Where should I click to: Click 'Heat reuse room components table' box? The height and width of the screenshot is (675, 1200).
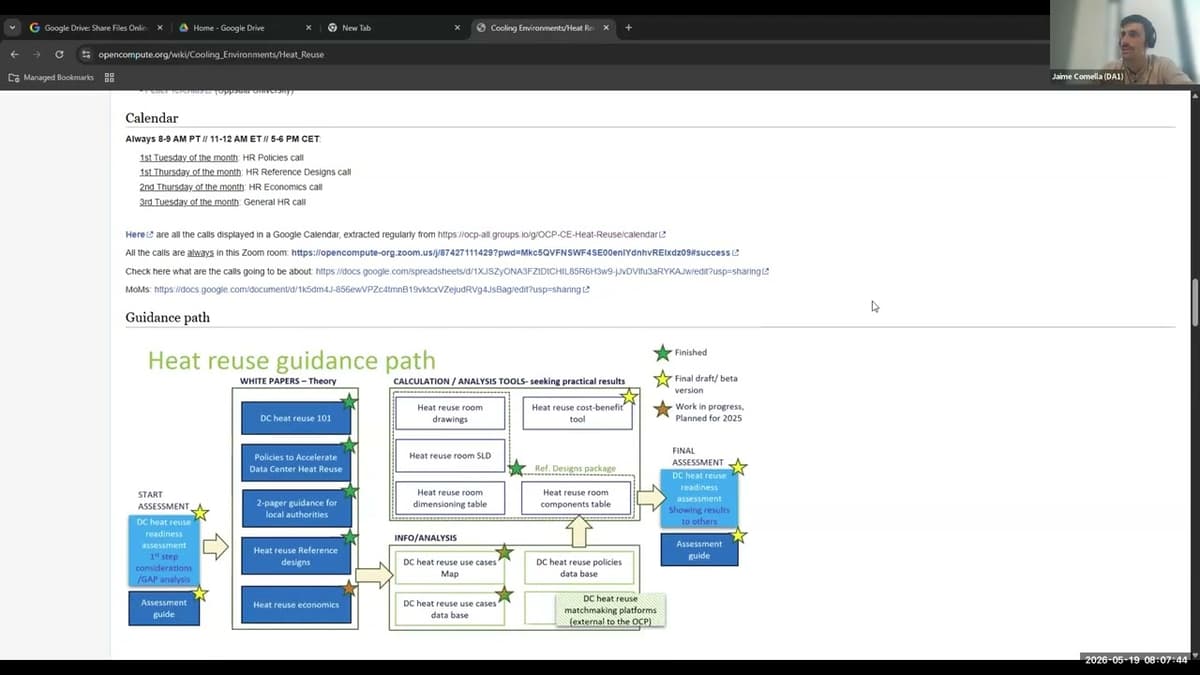point(576,498)
